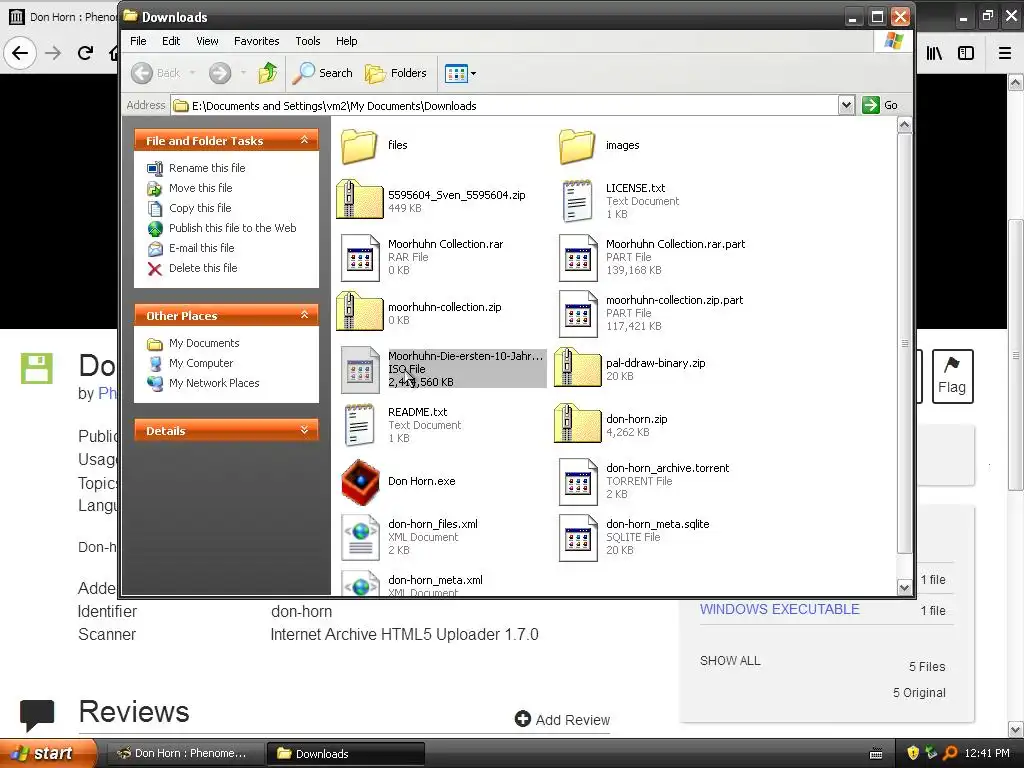Select moorhuhn-collection.zip archive icon
This screenshot has height=768, width=1024.
click(359, 313)
